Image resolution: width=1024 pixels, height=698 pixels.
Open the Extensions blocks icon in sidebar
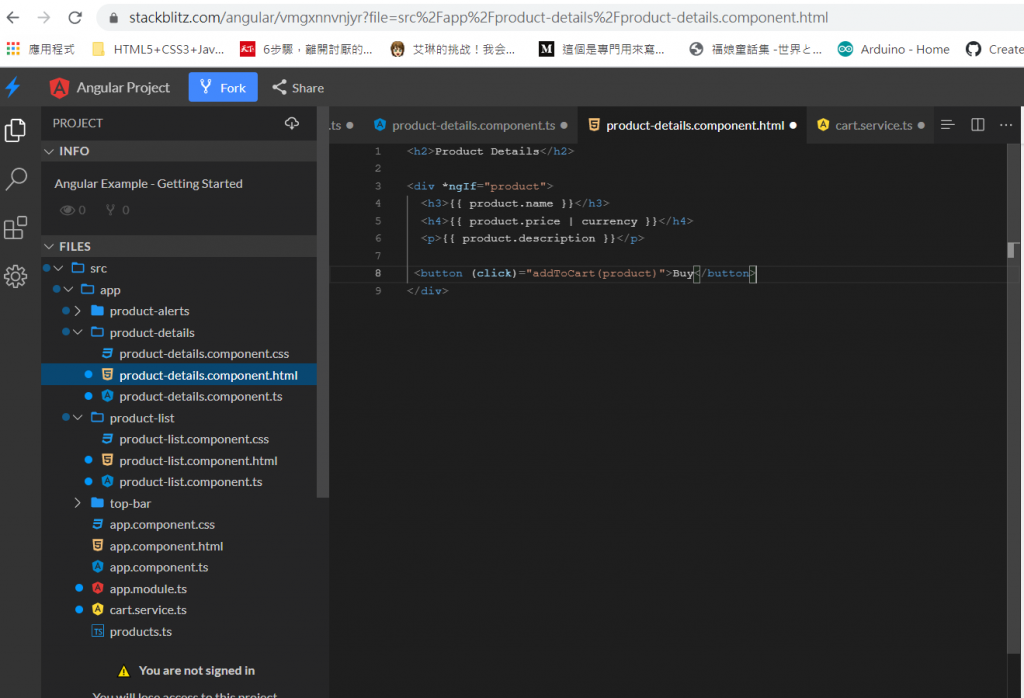[16, 227]
